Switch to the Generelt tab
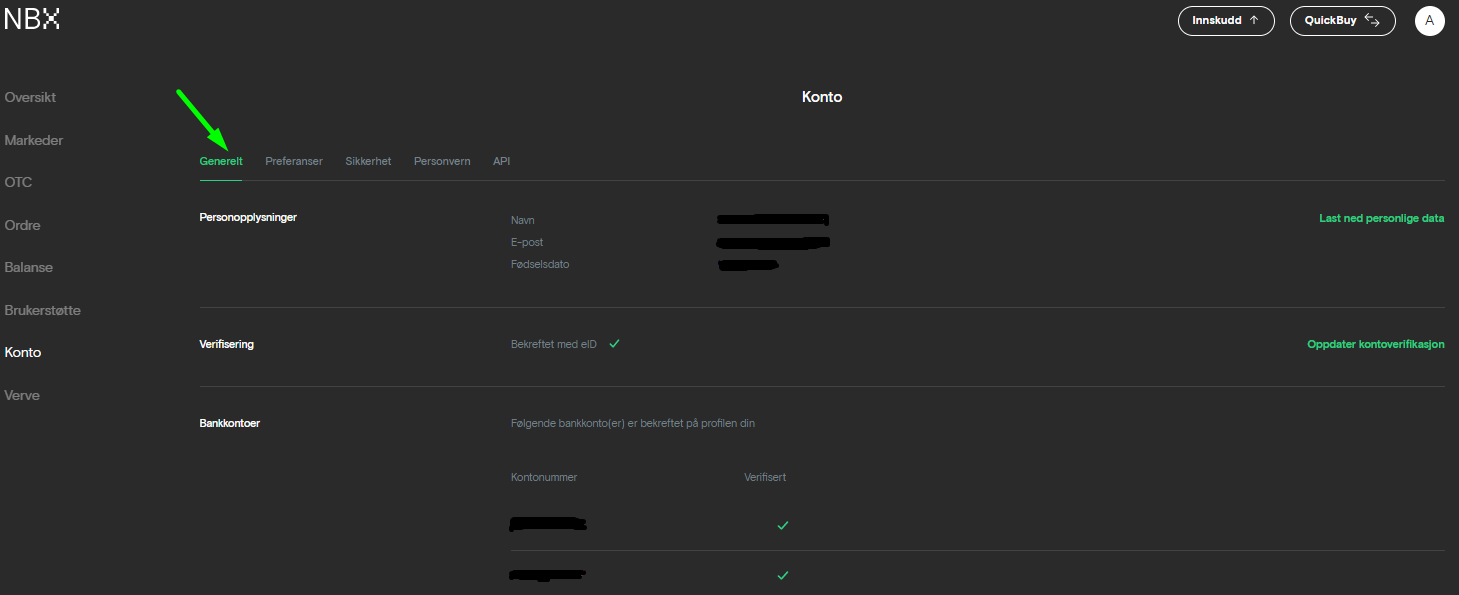This screenshot has width=1459, height=595. point(221,161)
